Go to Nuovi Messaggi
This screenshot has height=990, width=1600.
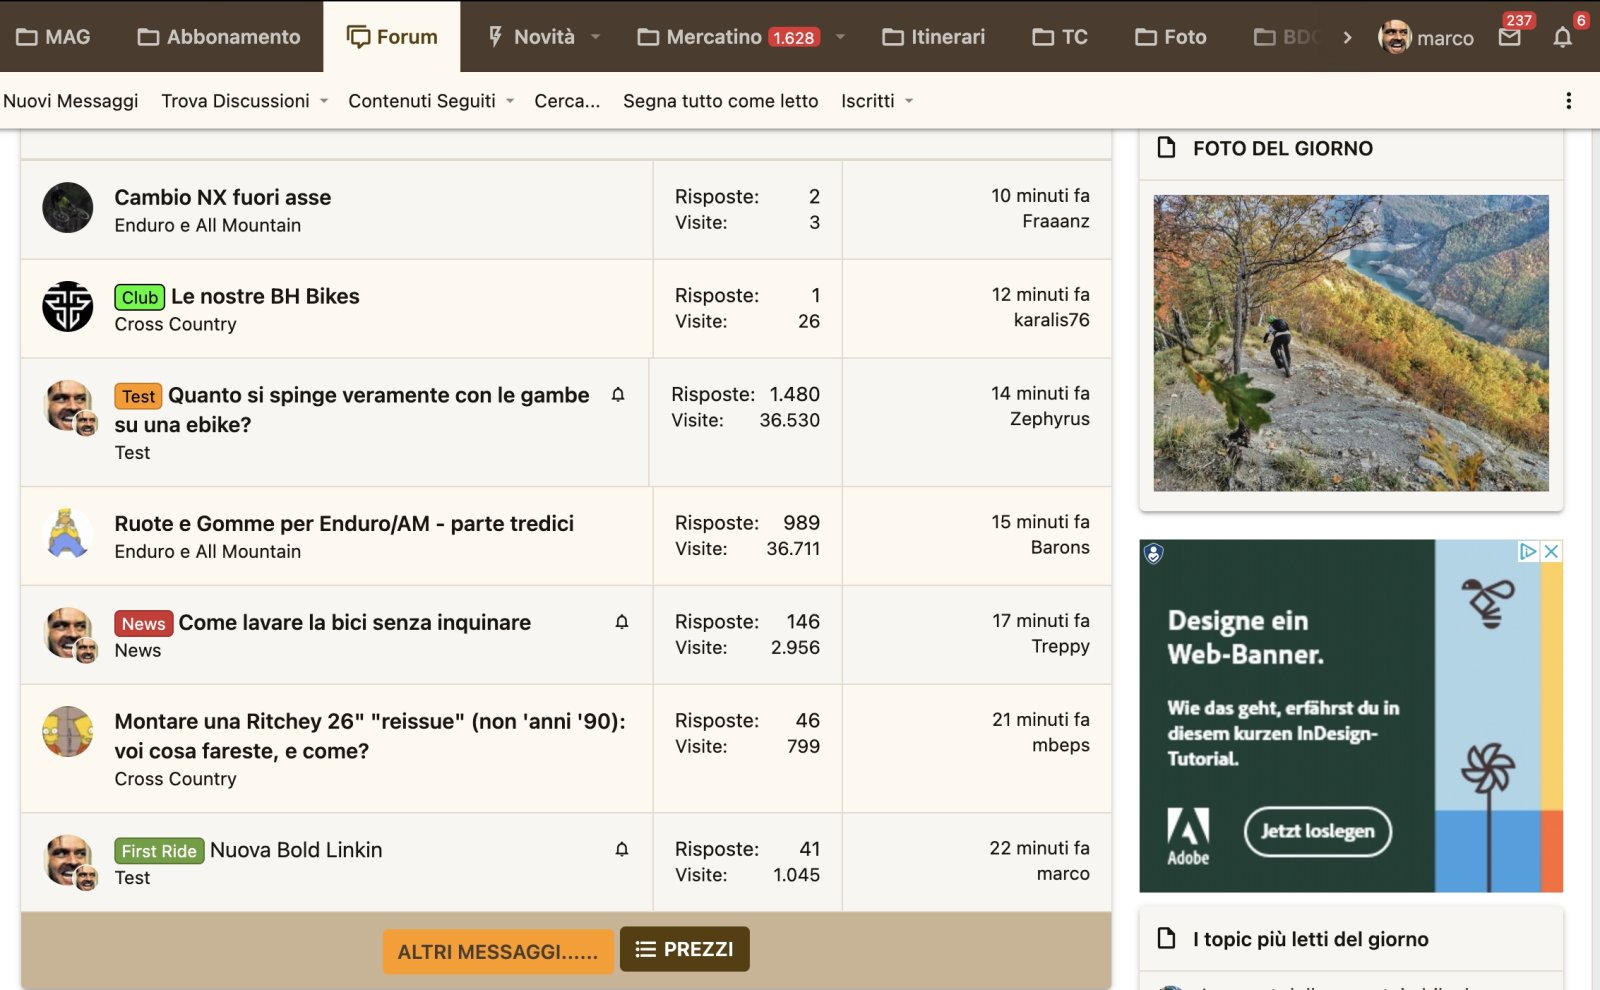pos(70,101)
